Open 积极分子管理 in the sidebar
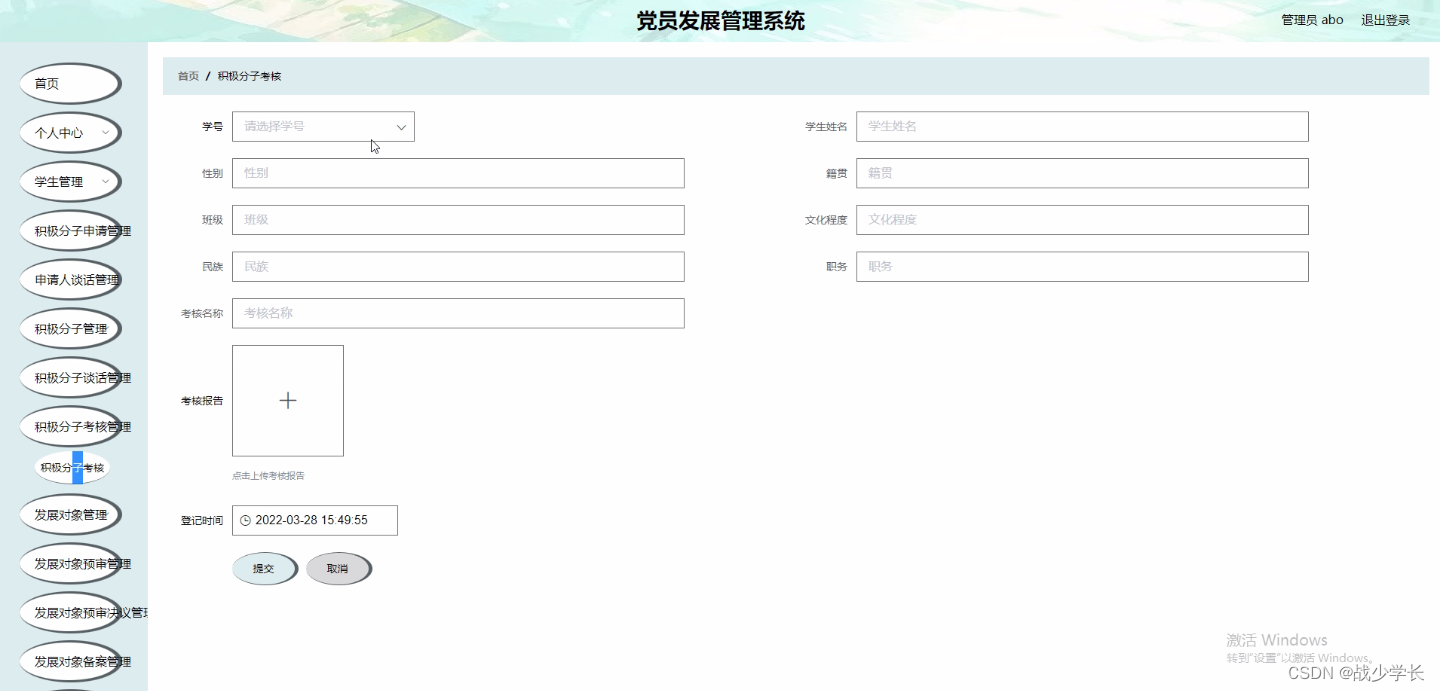1440x691 pixels. pyautogui.click(x=70, y=328)
